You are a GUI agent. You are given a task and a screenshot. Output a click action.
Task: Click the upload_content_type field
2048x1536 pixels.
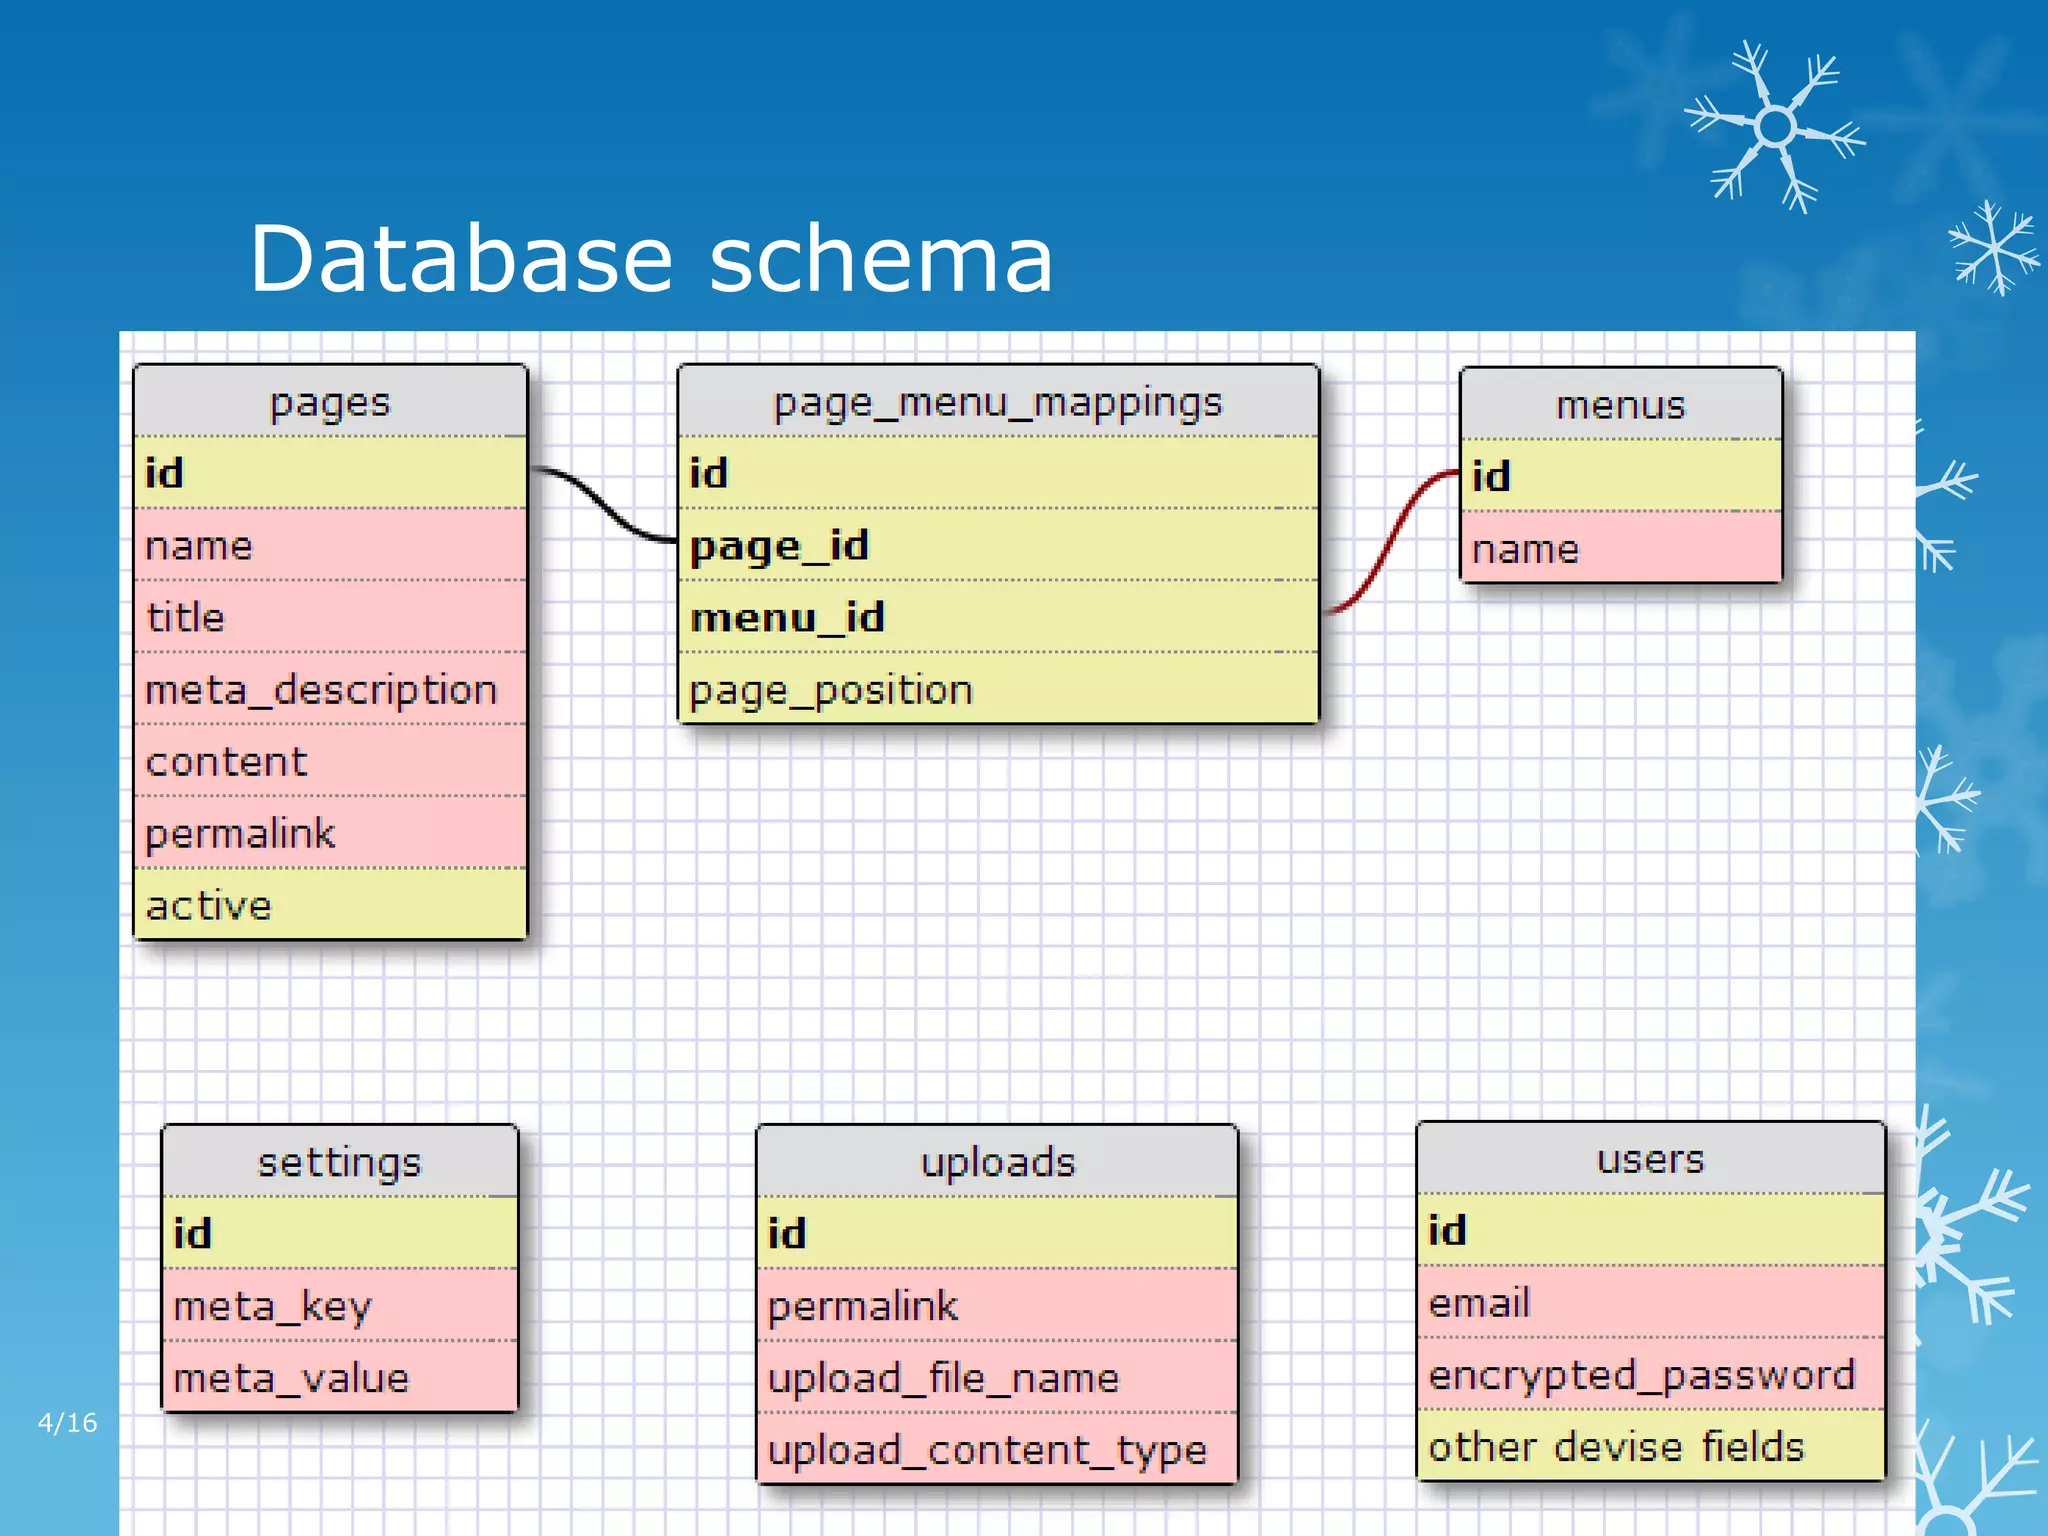(x=987, y=1450)
